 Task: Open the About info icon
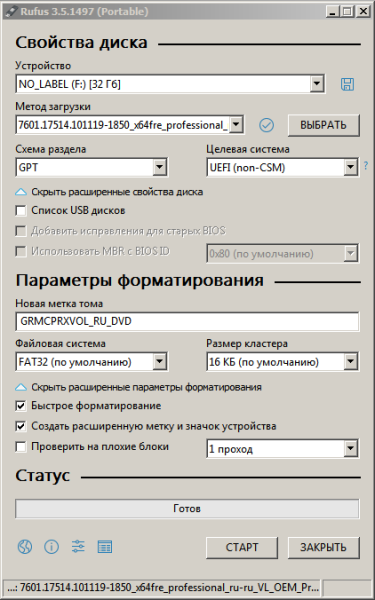click(x=51, y=547)
